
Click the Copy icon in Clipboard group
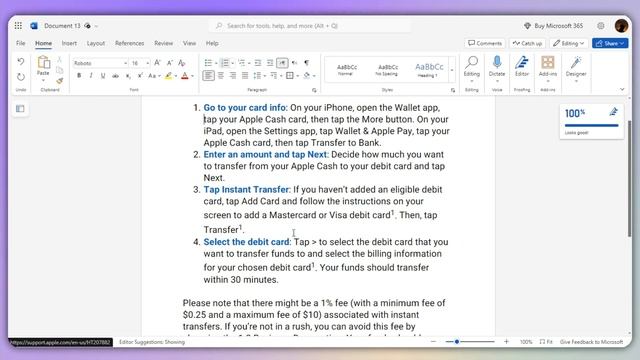[60, 70]
